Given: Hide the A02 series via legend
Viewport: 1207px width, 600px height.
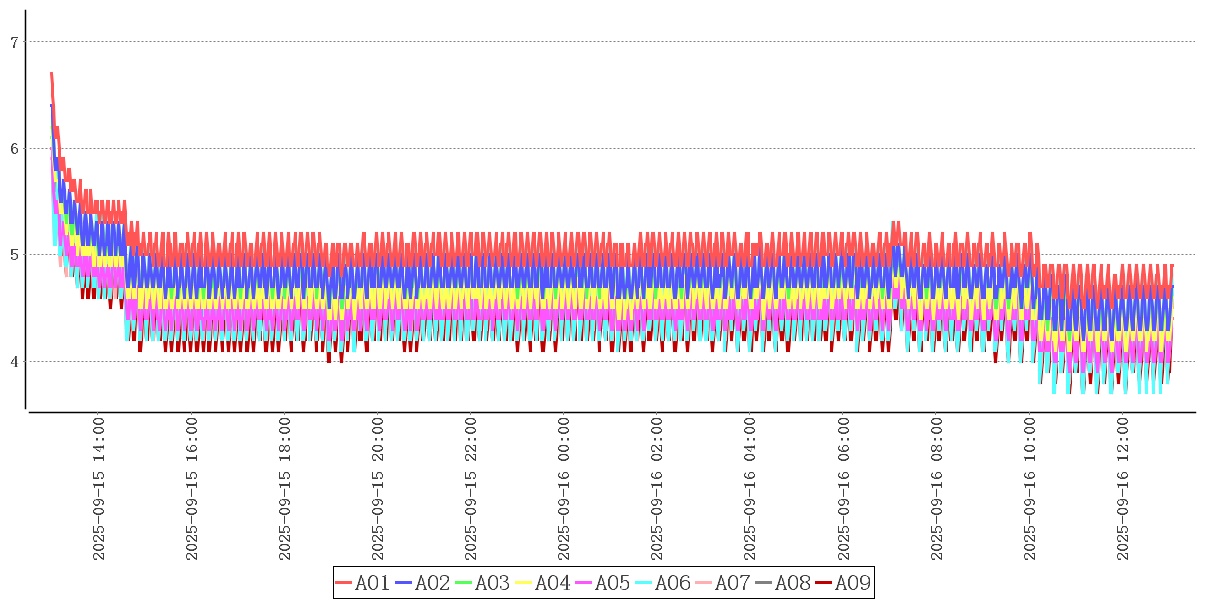Looking at the screenshot, I should pos(432,583).
